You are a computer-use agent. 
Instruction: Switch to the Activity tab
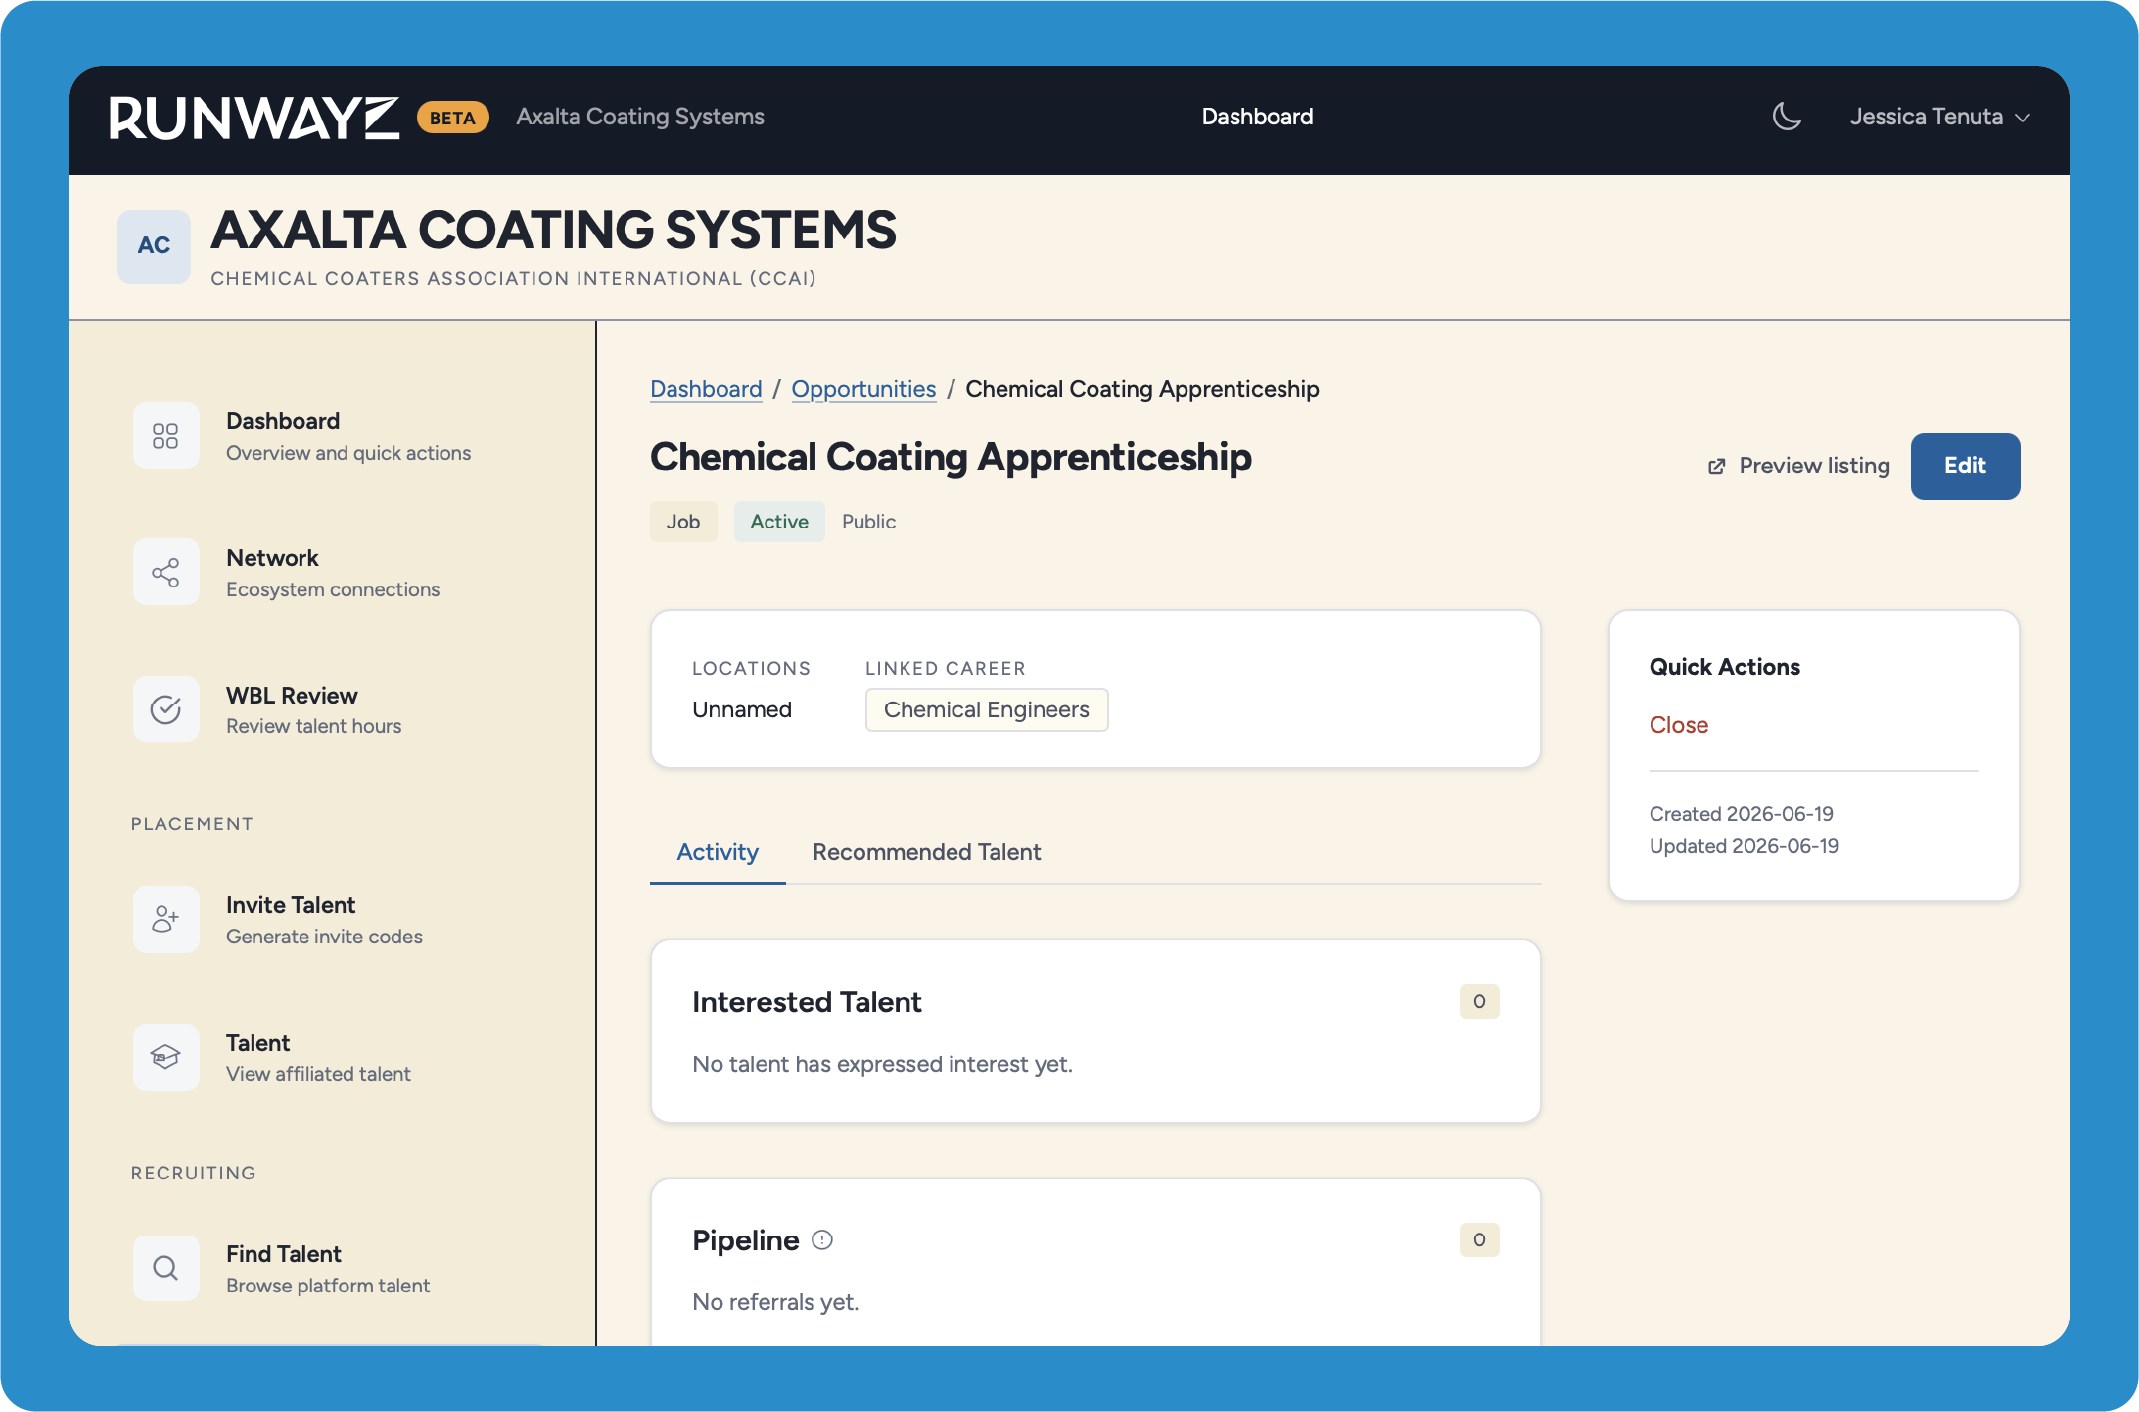coord(718,853)
